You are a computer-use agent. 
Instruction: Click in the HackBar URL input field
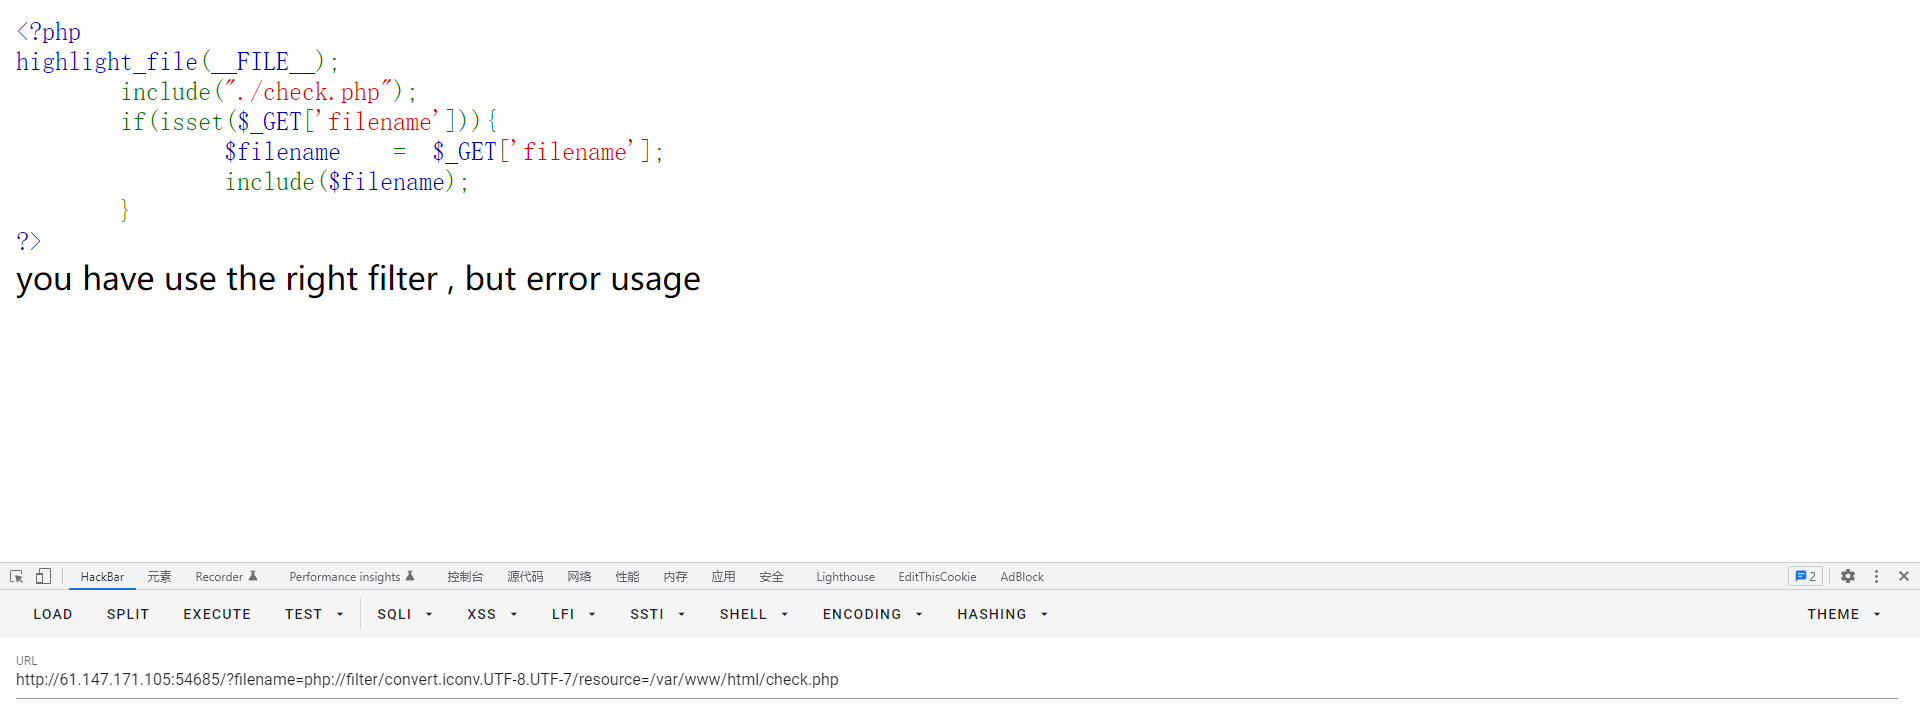click(956, 680)
